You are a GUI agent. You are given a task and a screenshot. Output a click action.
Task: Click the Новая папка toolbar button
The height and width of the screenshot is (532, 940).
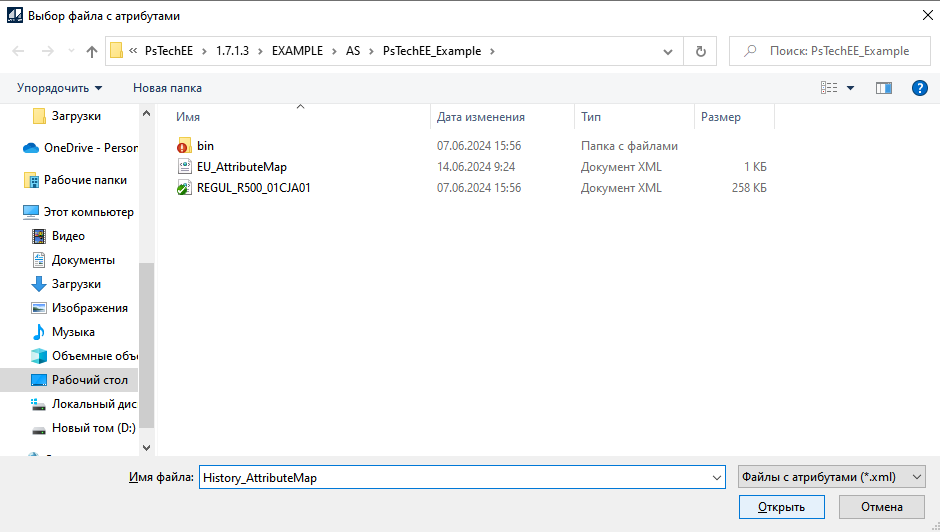coord(167,88)
